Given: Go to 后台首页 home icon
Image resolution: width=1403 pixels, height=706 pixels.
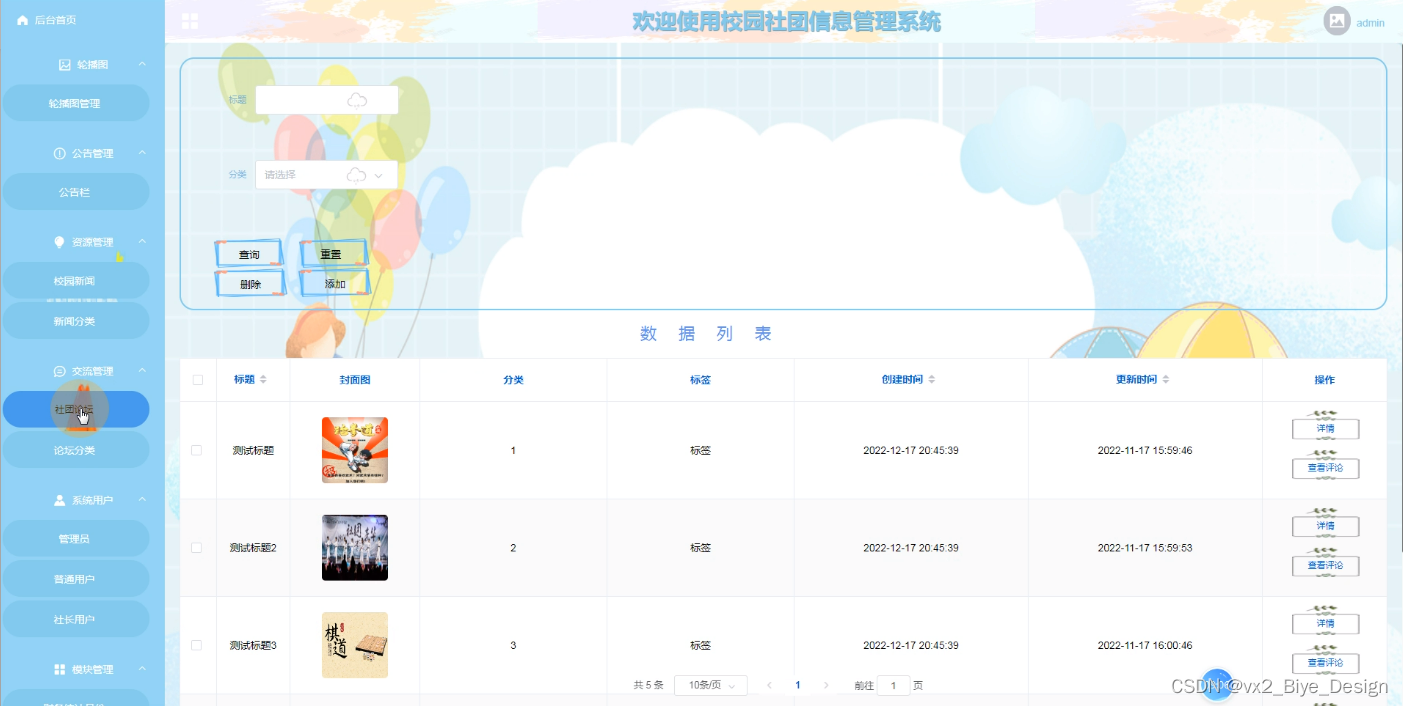Looking at the screenshot, I should (x=22, y=20).
